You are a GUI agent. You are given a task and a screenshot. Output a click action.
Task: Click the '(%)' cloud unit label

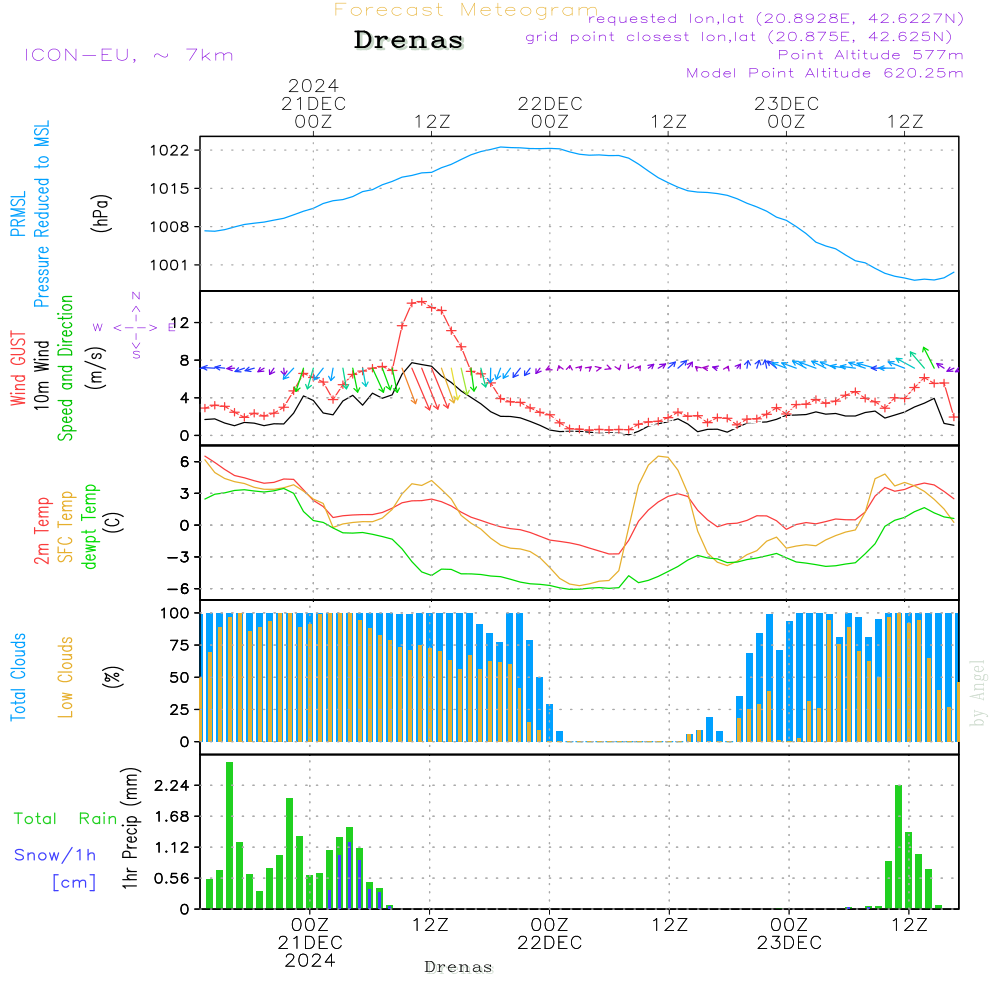pos(113,677)
